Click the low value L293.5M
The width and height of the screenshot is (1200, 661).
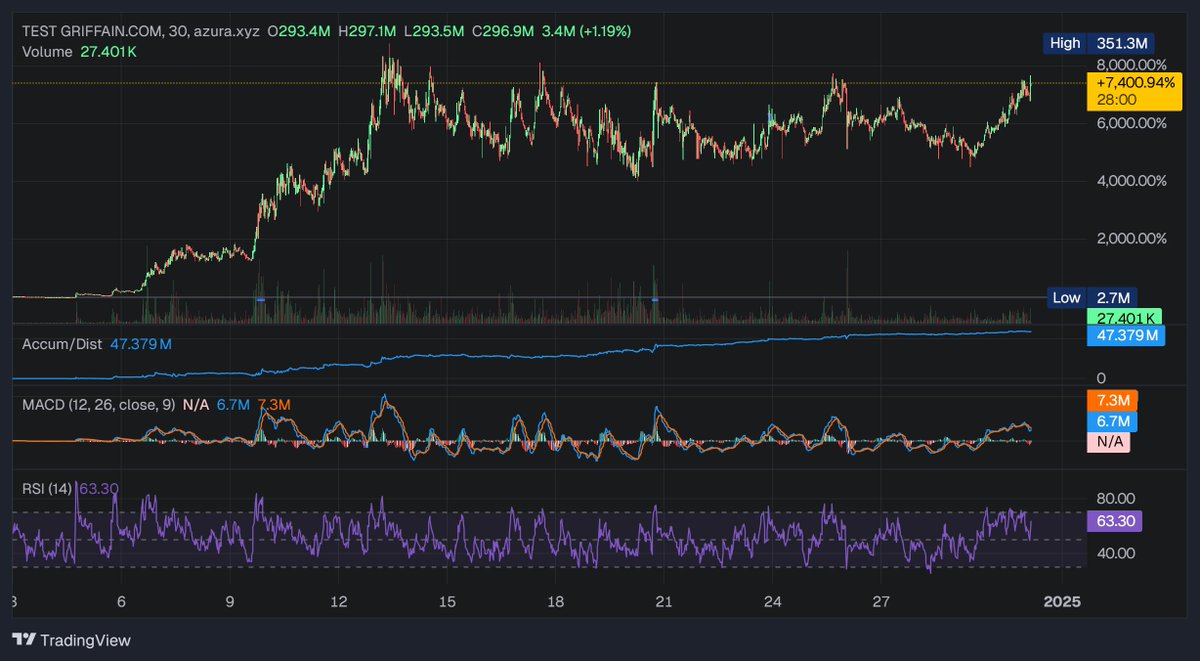coord(434,31)
